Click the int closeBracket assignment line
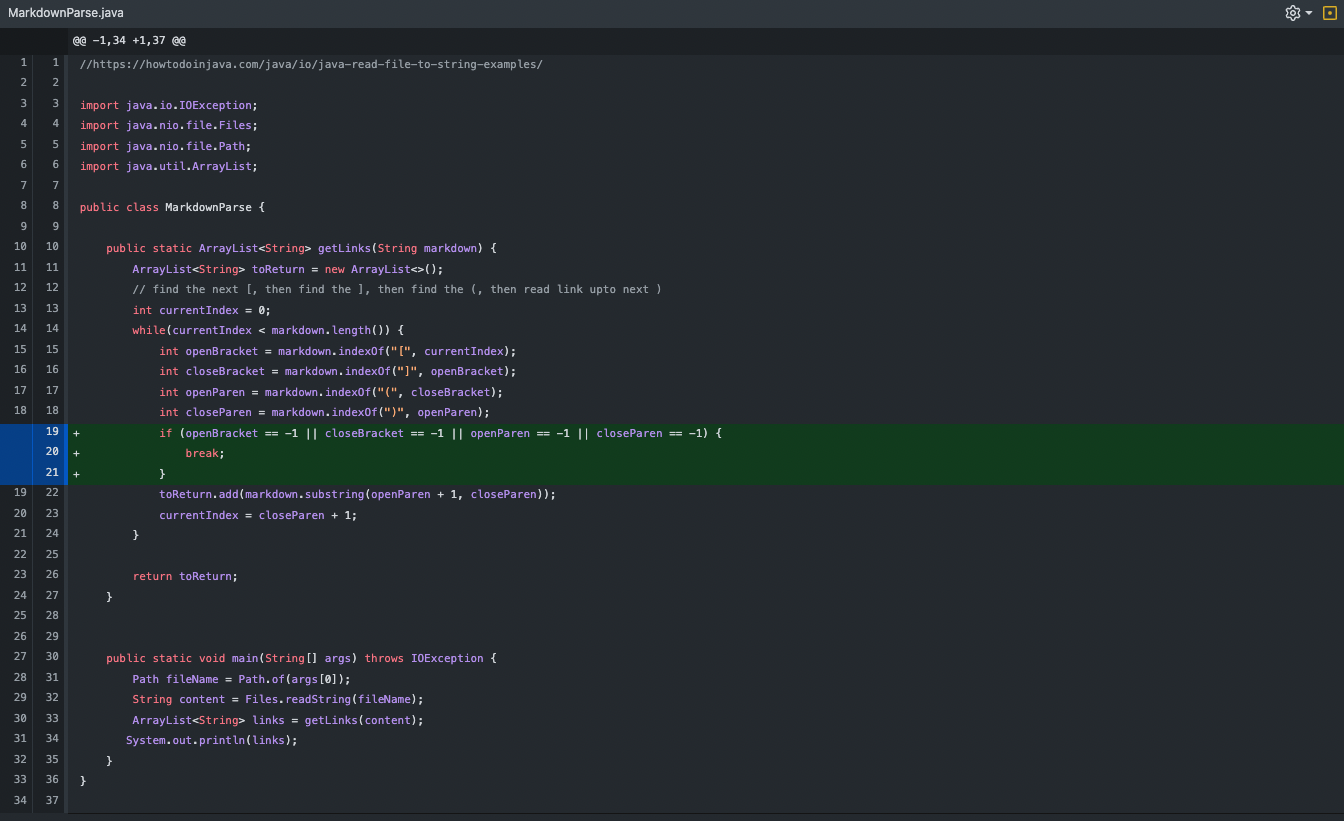 [x=338, y=371]
